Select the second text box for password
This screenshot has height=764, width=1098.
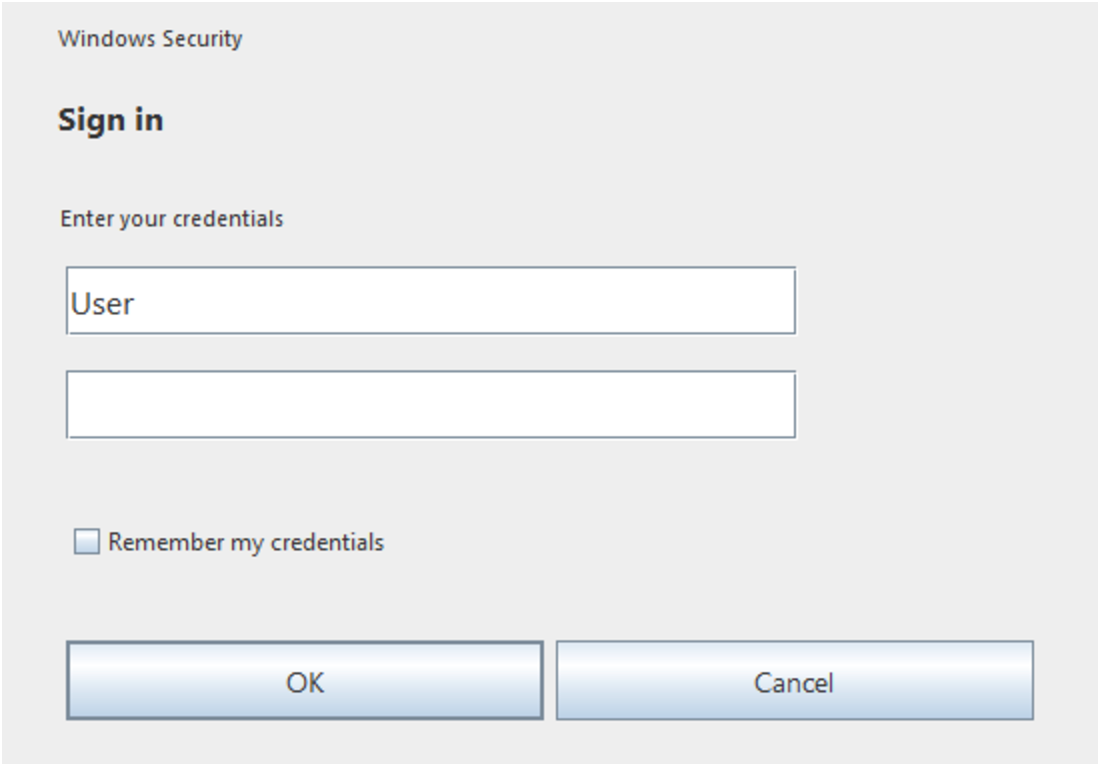[431, 405]
